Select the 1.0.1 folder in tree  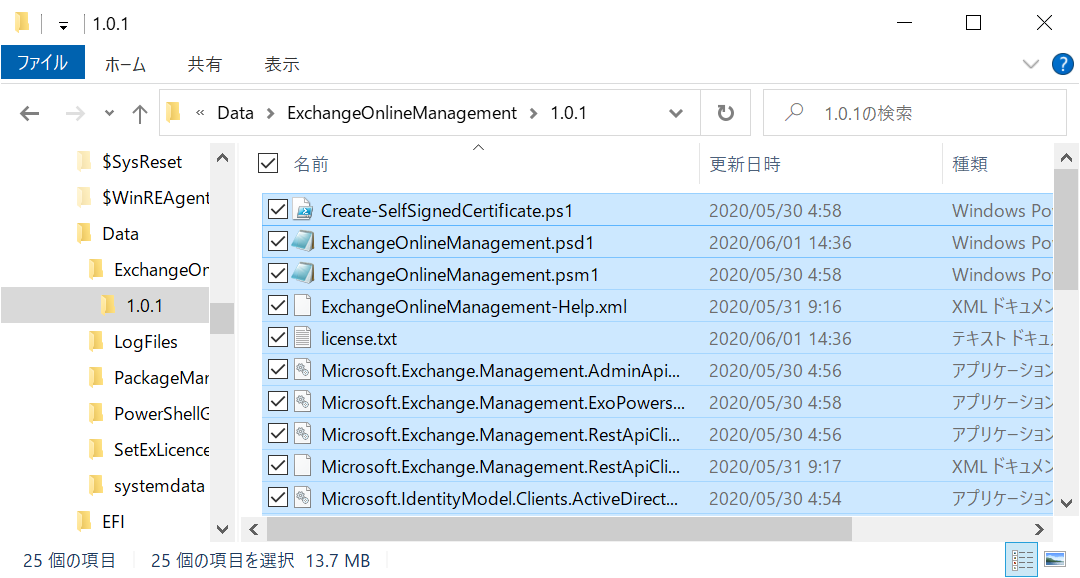(105, 305)
